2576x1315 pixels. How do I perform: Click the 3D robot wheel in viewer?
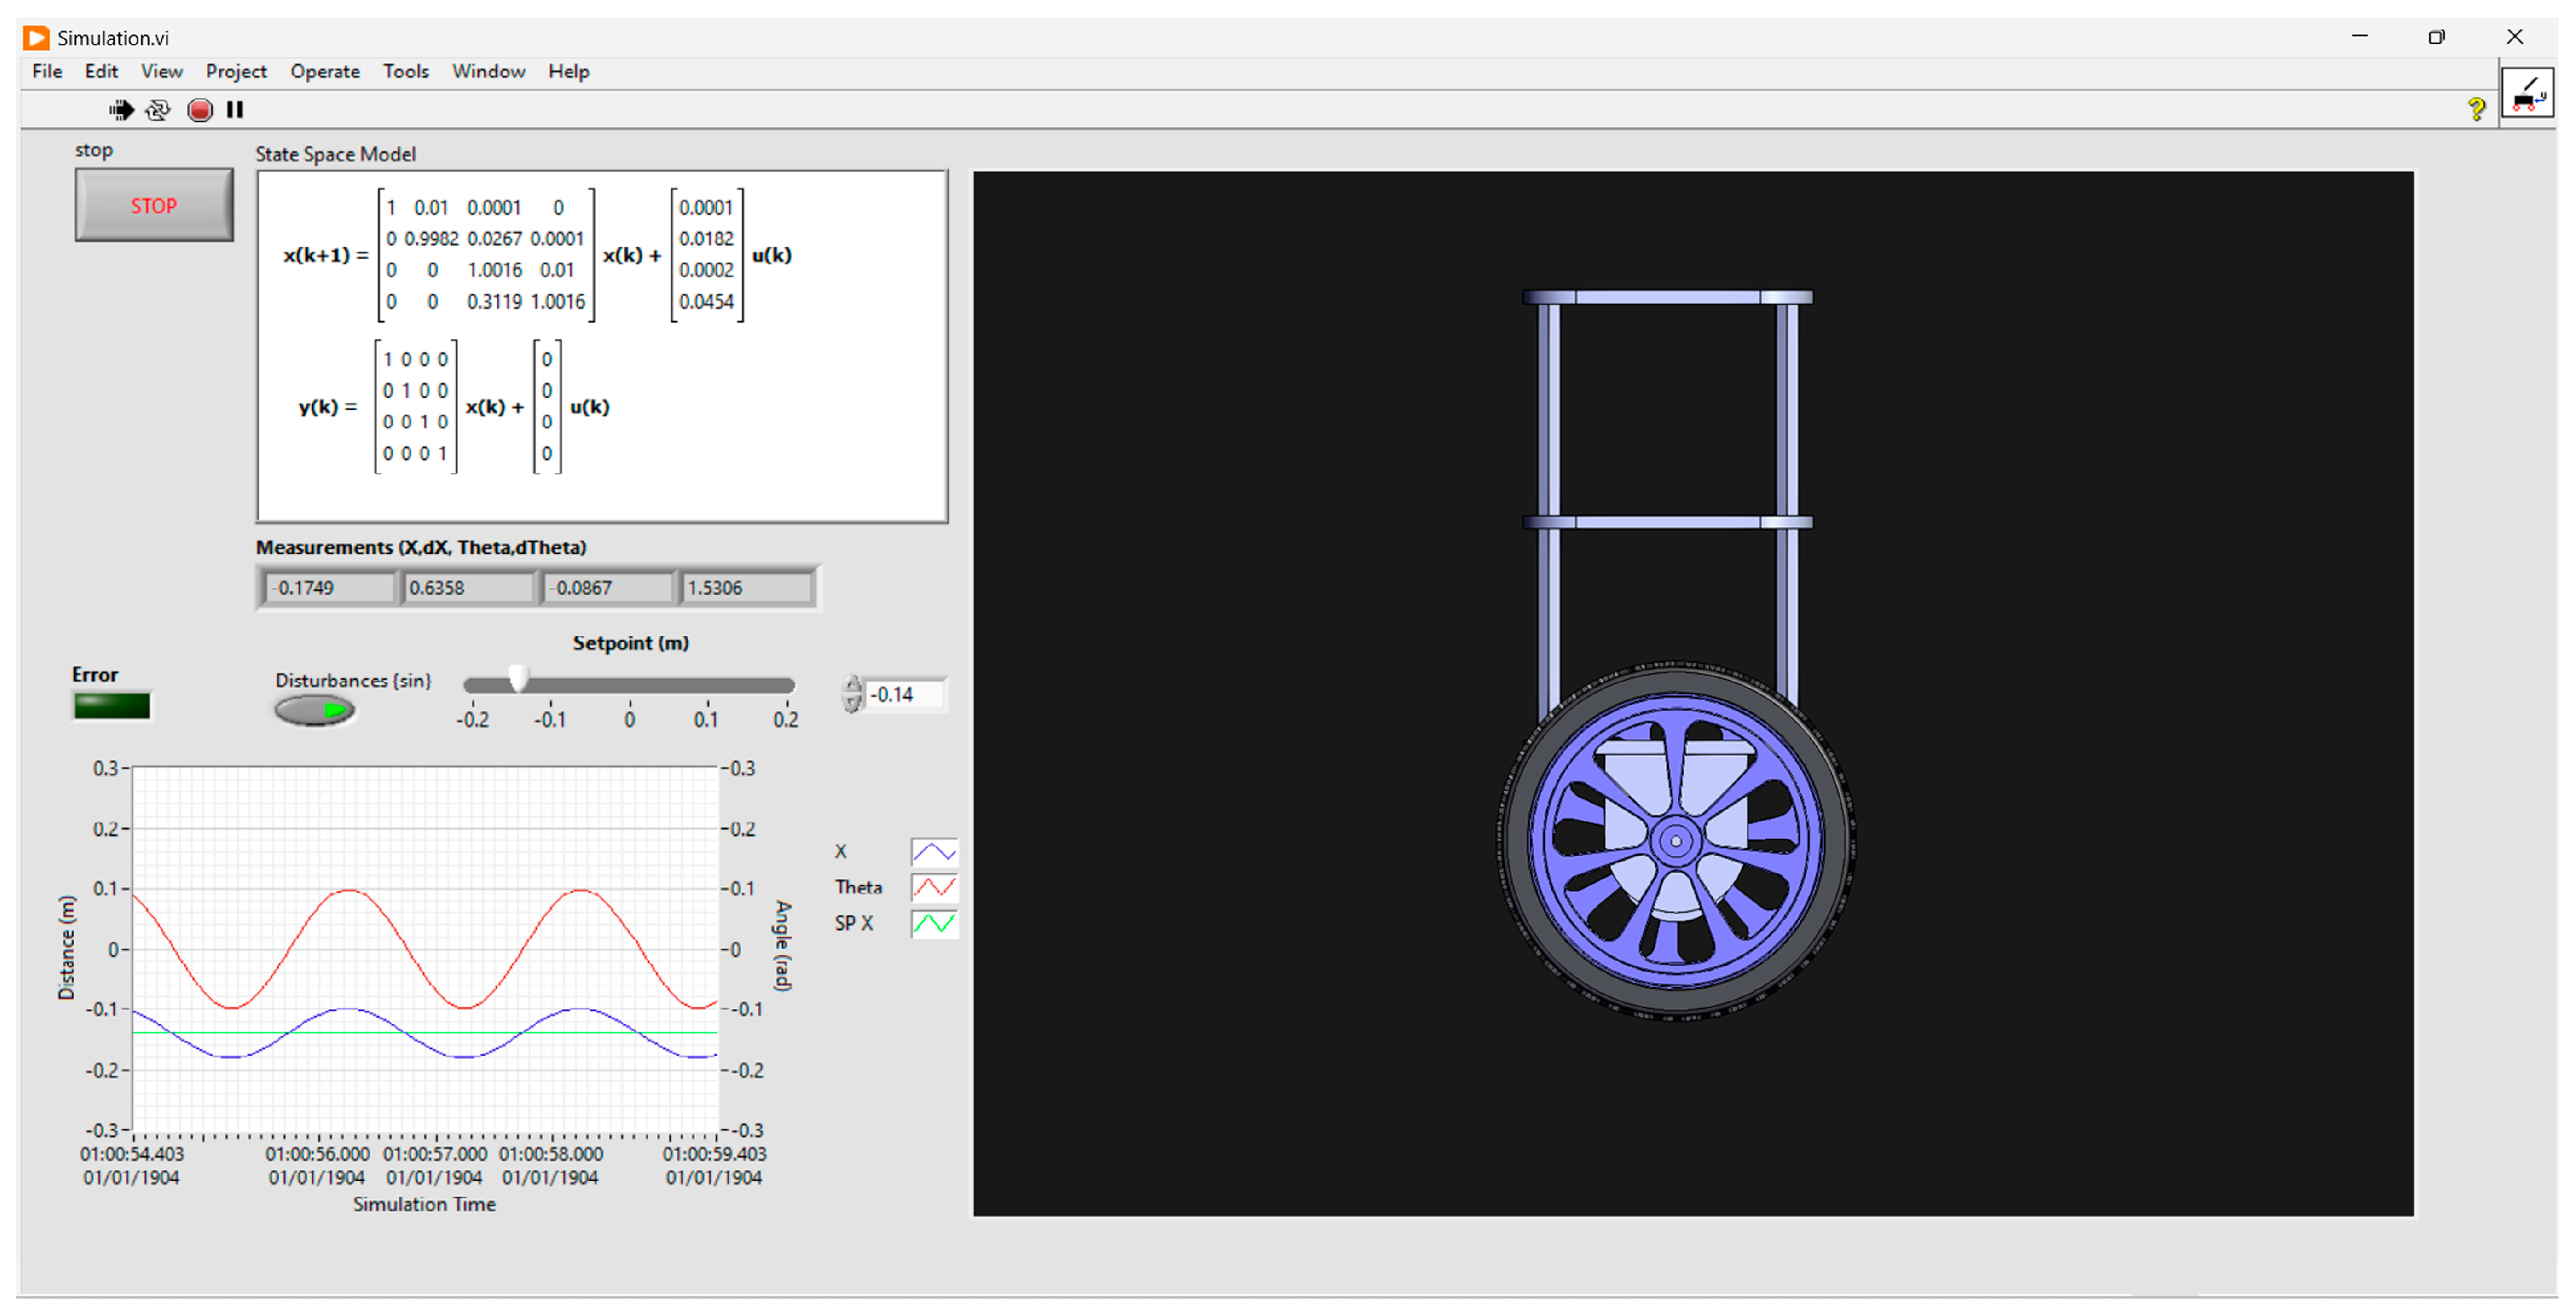(1676, 841)
